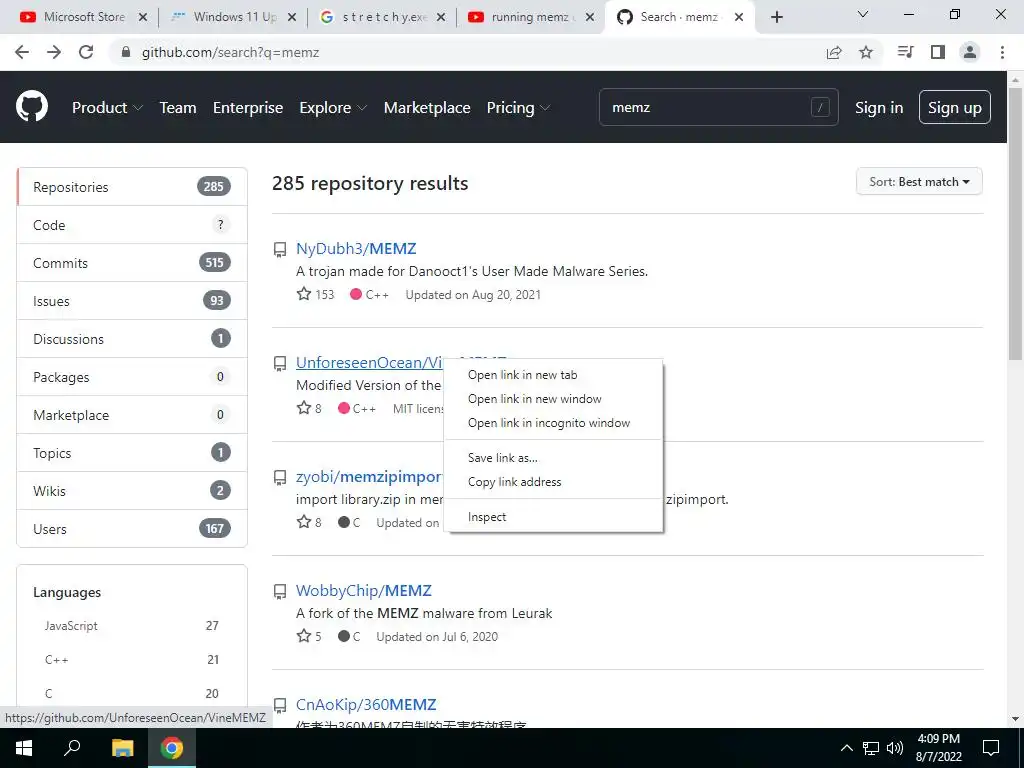The image size is (1024, 768).
Task: Toggle the browser side panel icon
Action: [x=938, y=52]
